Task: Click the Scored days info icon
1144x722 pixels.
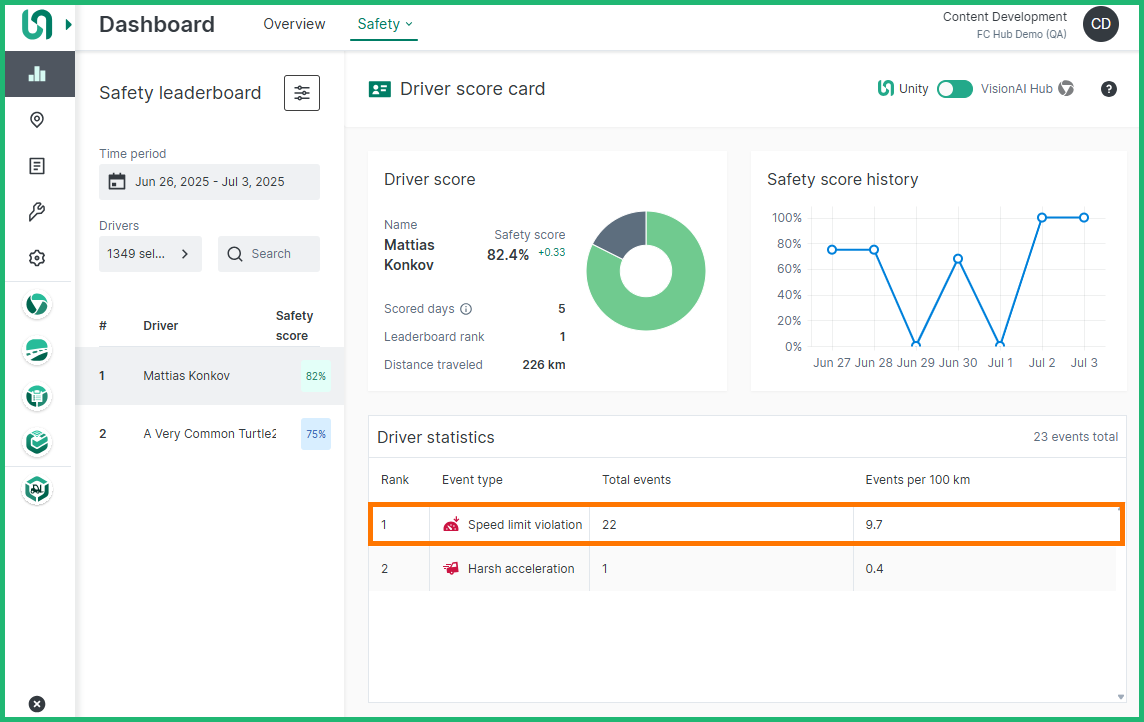Action: pyautogui.click(x=466, y=309)
